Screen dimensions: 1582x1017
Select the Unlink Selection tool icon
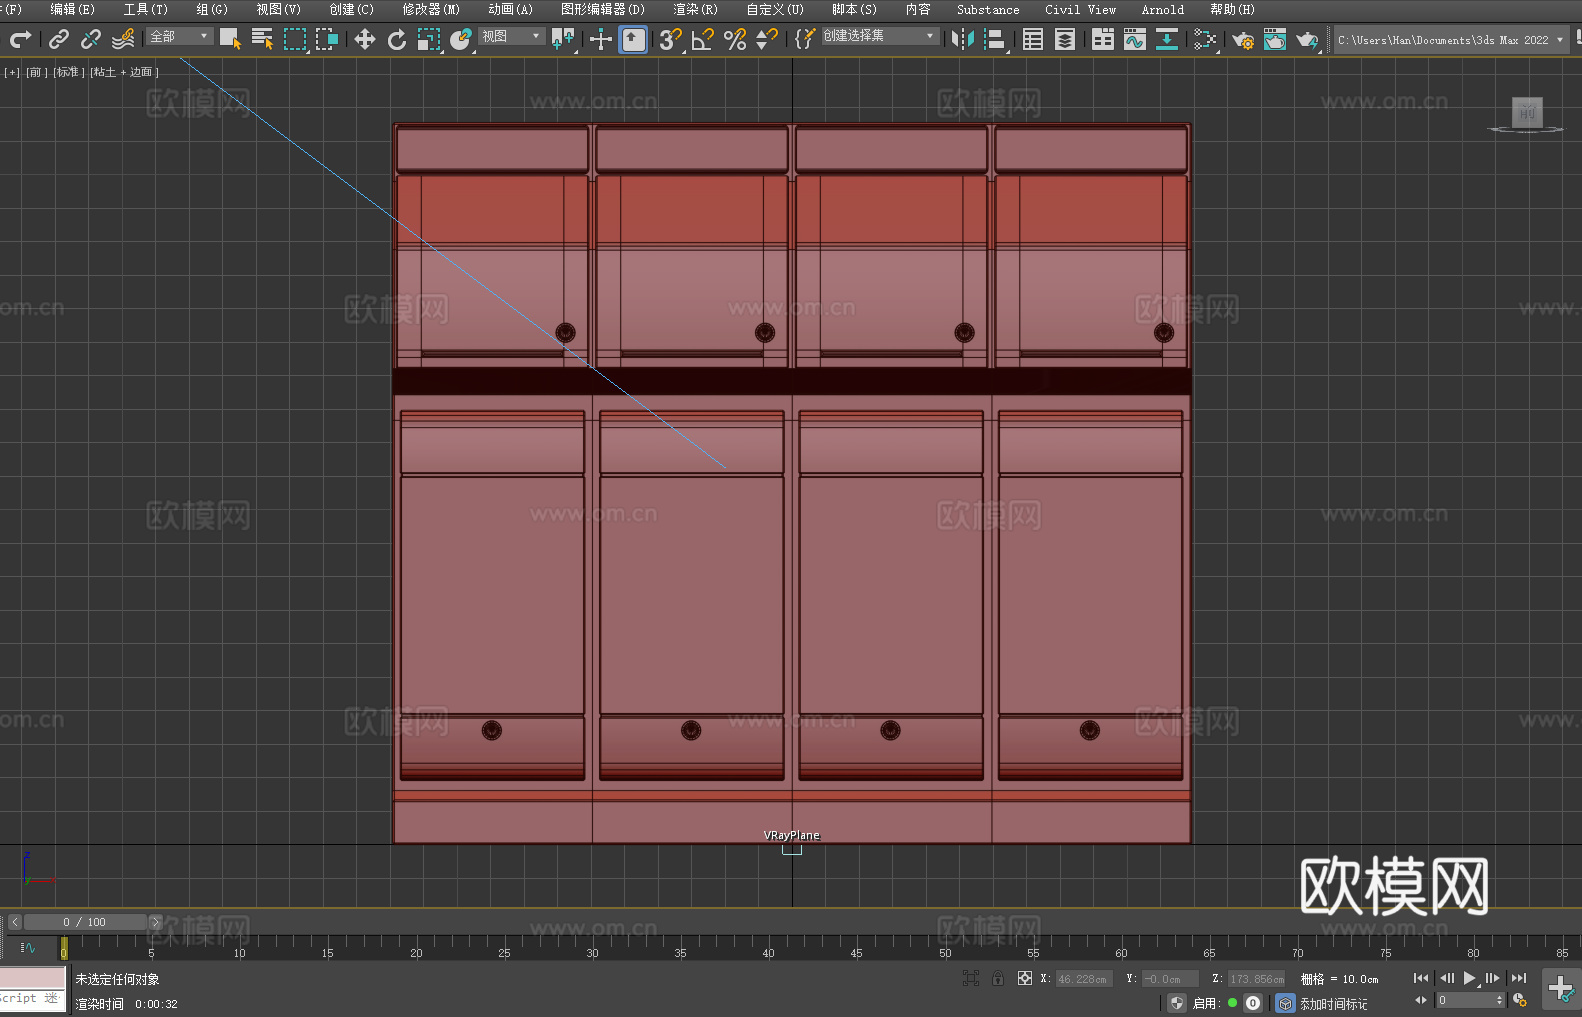point(91,39)
